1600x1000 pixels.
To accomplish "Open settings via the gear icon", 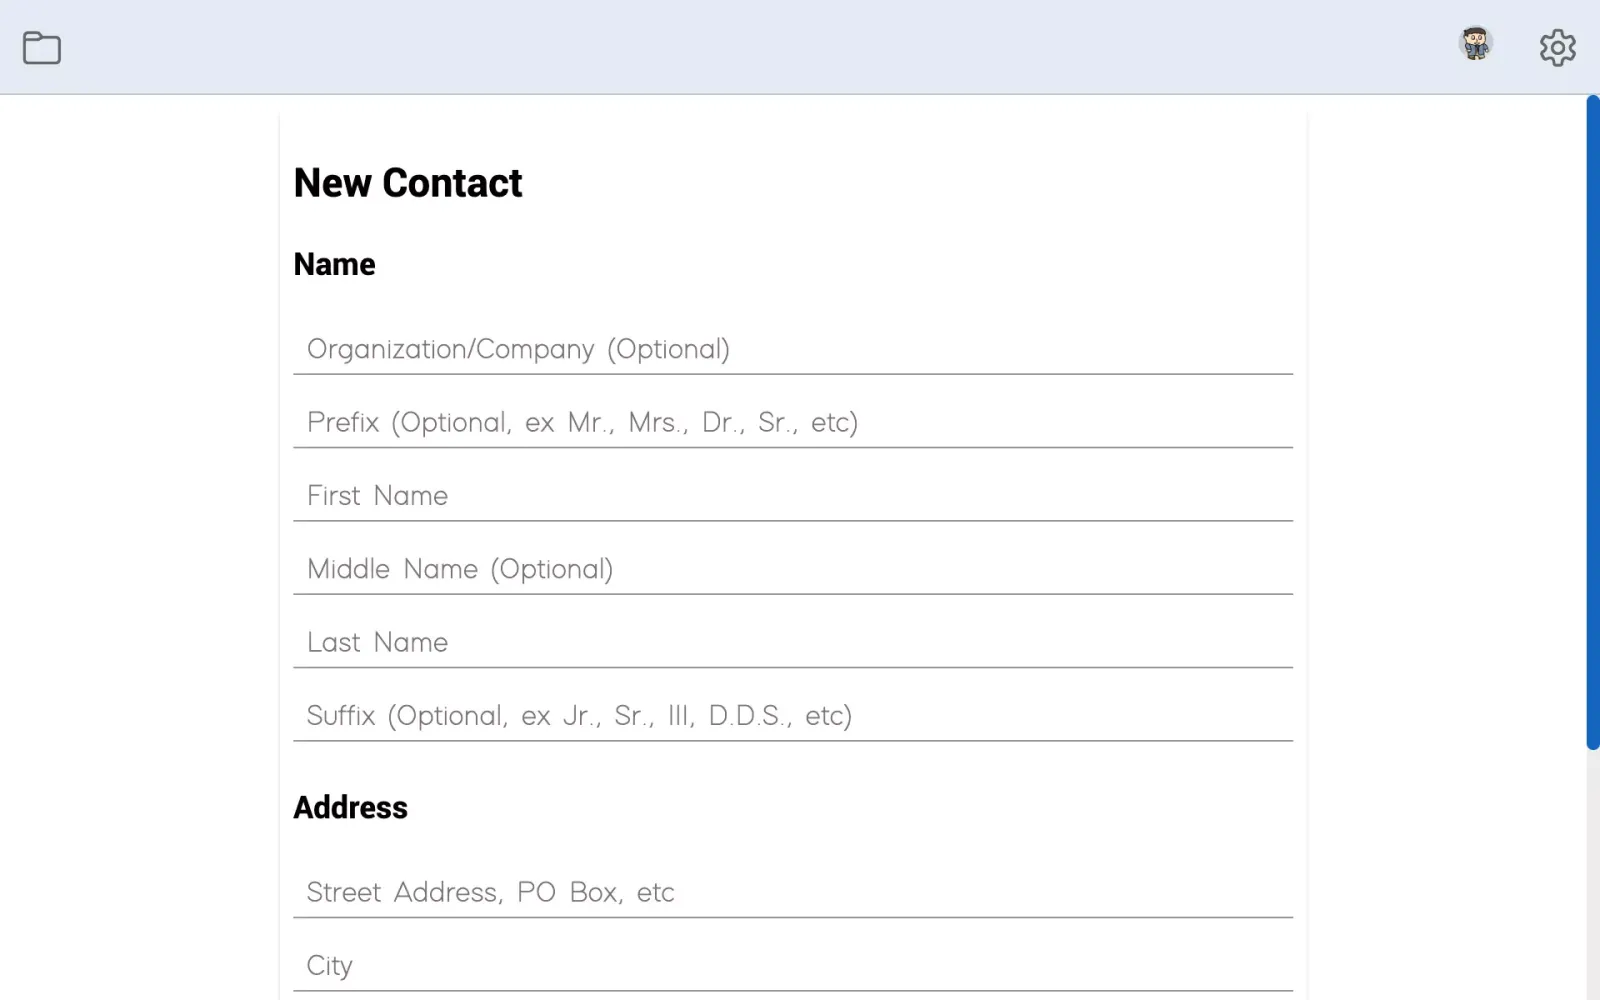I will tap(1557, 47).
